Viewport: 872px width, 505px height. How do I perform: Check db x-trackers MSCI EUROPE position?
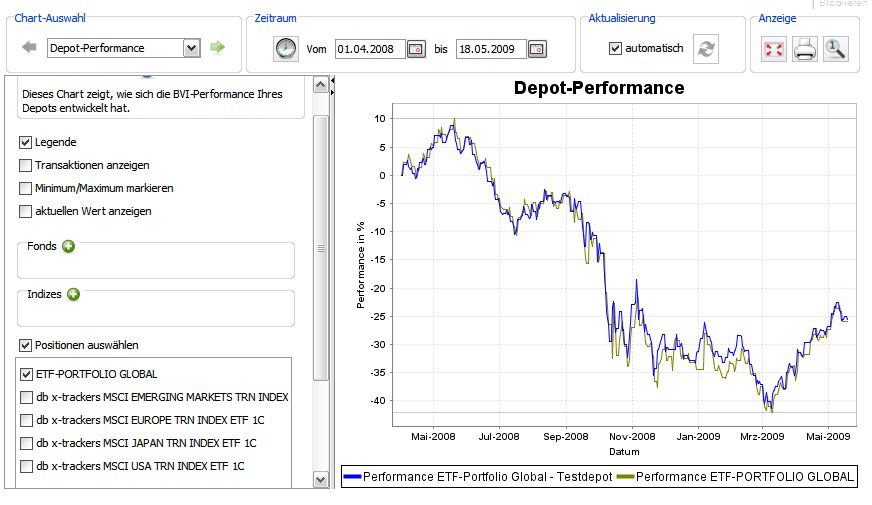pos(26,420)
